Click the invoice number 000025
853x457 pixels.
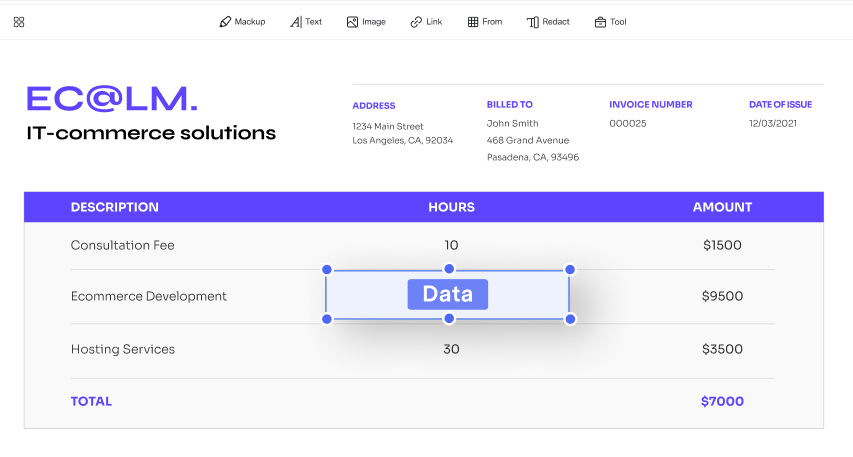(628, 123)
